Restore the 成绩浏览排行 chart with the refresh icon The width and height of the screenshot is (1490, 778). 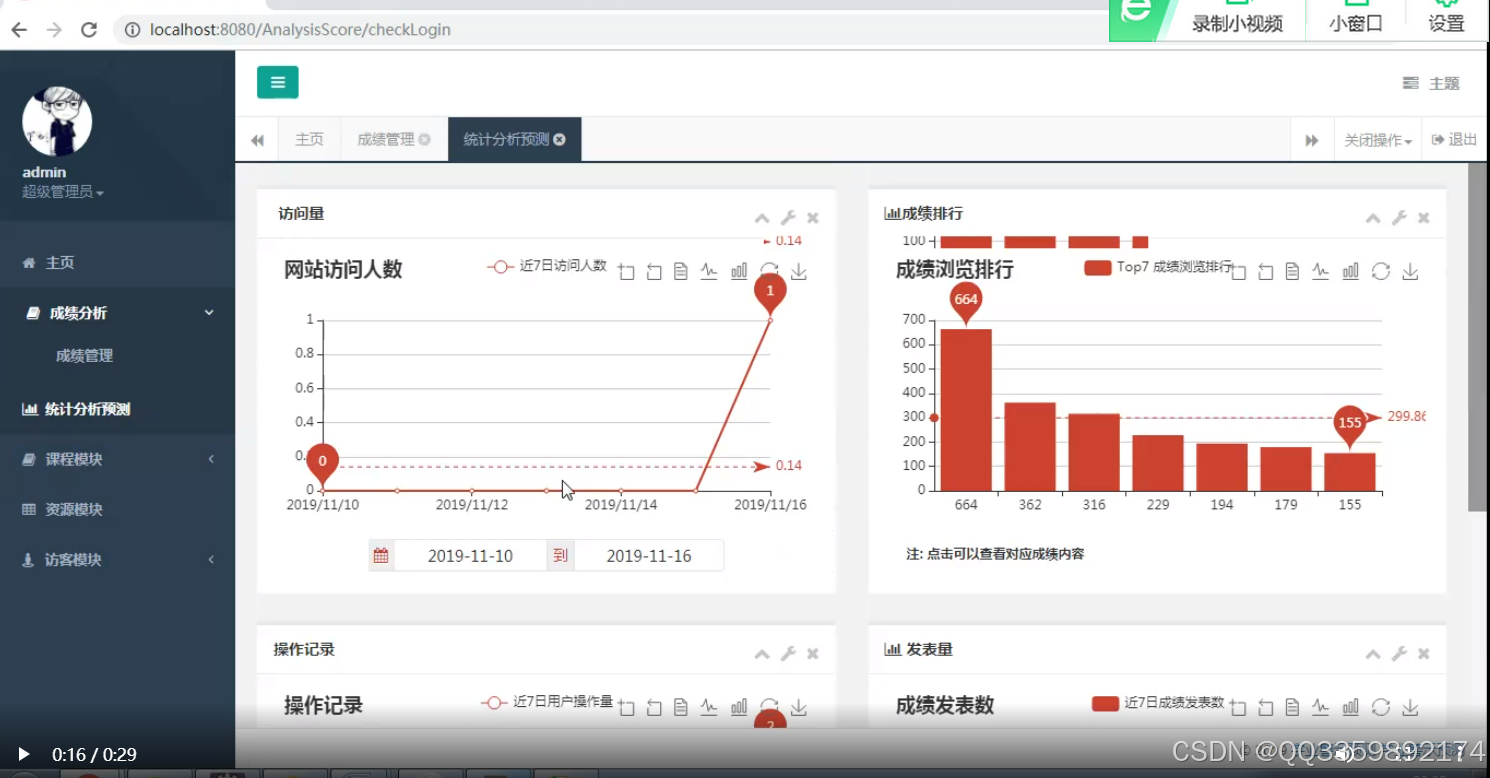pos(1381,271)
